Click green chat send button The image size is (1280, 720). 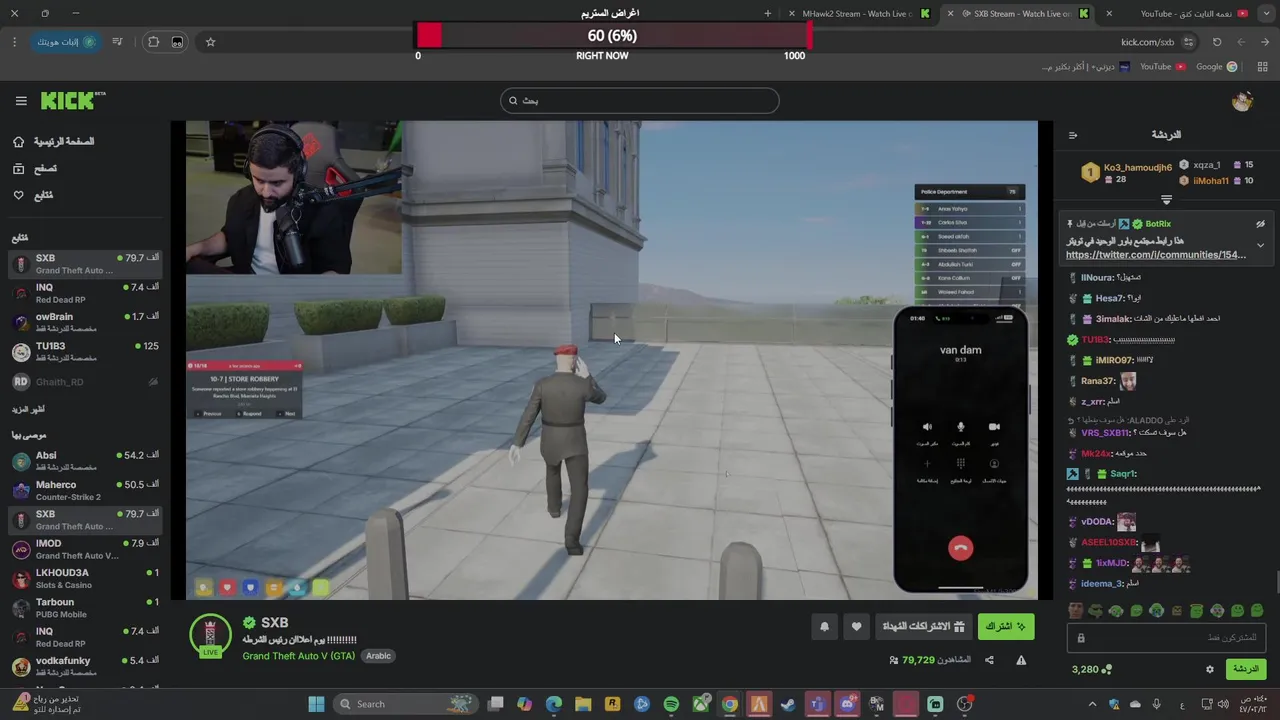[1245, 669]
